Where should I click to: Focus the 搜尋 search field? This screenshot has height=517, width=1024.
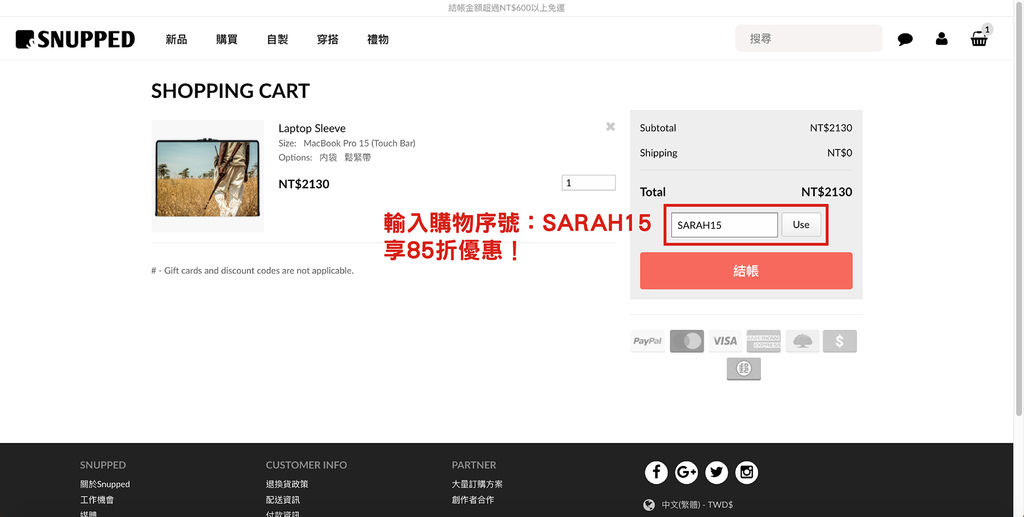(808, 39)
